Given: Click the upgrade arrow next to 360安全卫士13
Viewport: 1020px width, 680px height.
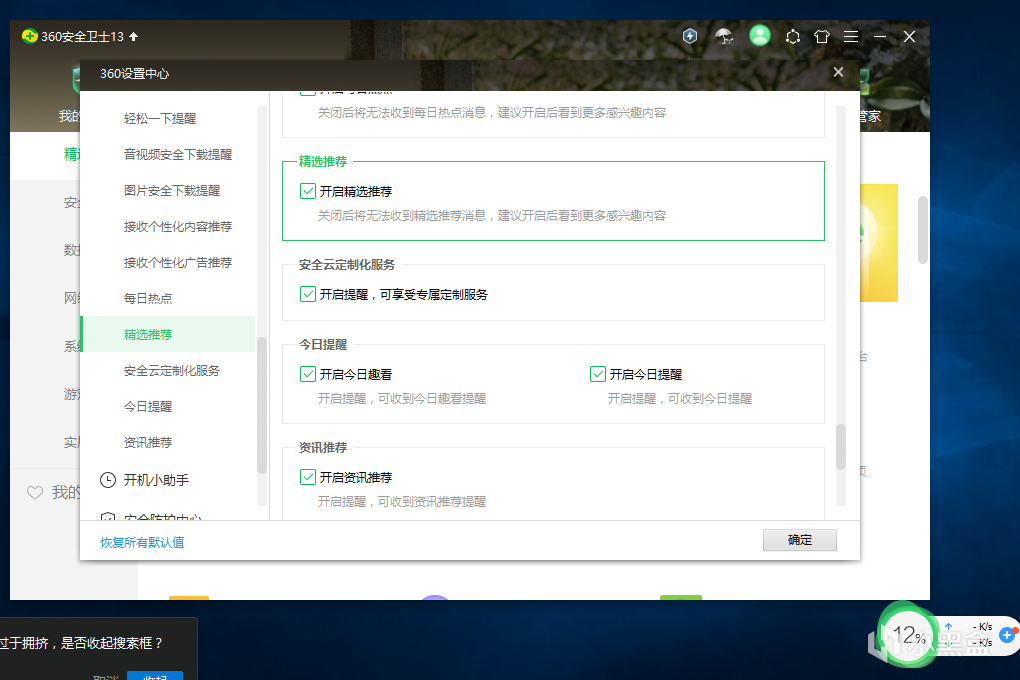Looking at the screenshot, I should 133,36.
